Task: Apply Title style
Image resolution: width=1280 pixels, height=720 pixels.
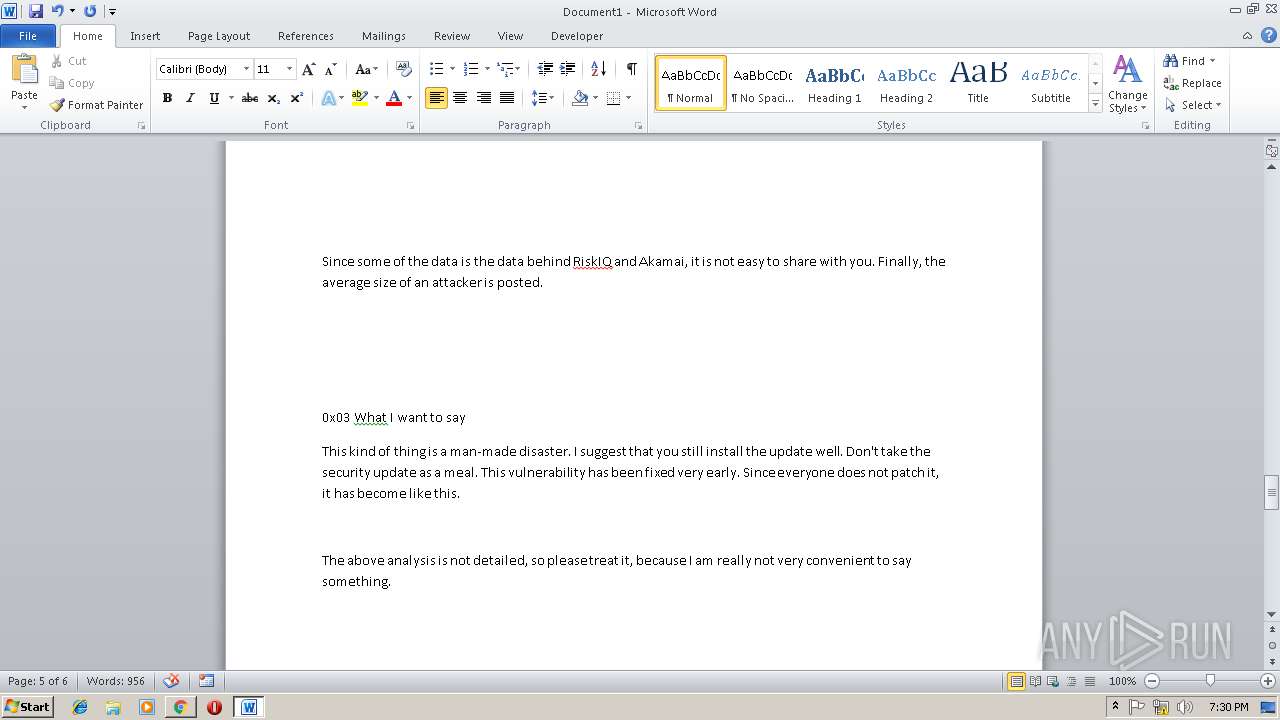Action: click(x=978, y=83)
